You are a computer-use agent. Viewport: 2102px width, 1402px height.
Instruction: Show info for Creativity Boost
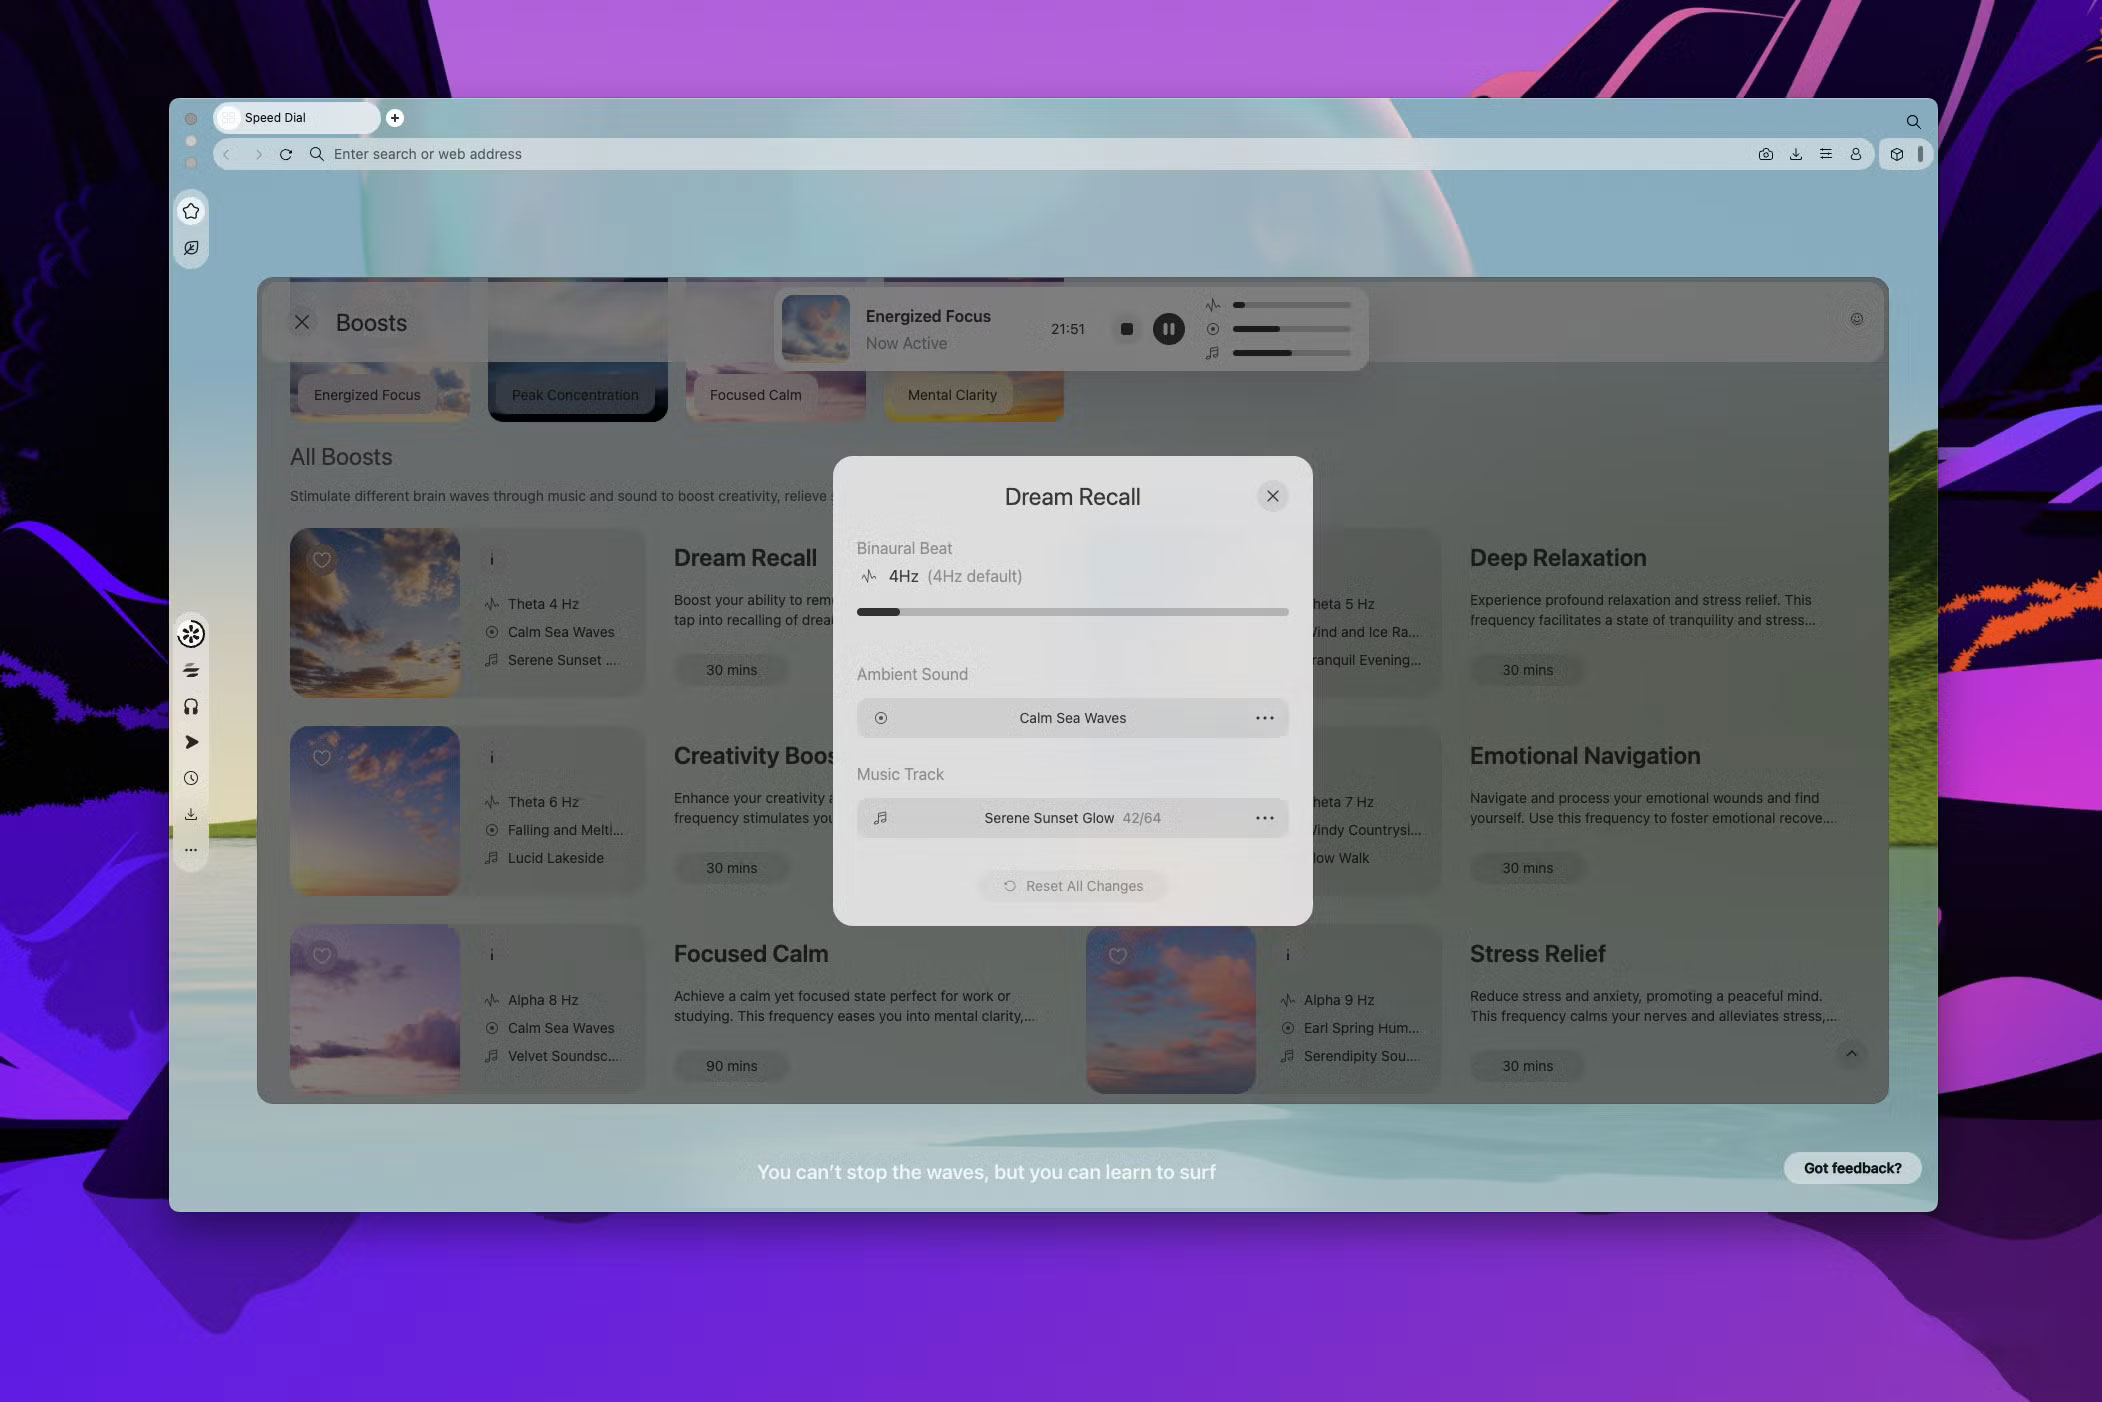click(491, 758)
